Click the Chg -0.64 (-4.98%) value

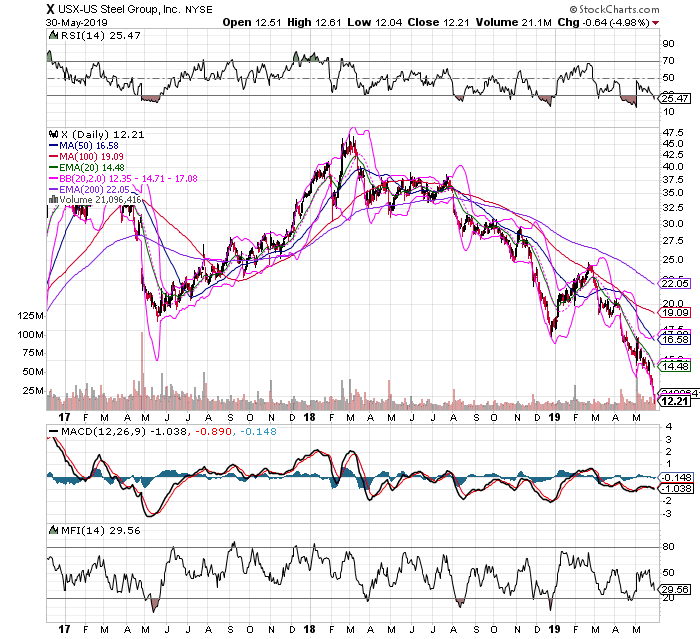tap(603, 22)
